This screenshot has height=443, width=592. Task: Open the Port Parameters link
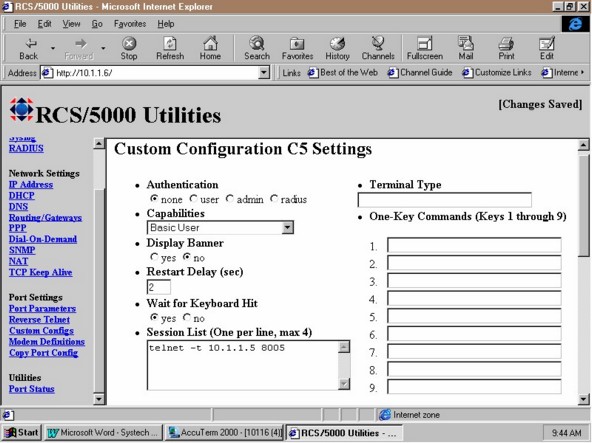coord(42,309)
